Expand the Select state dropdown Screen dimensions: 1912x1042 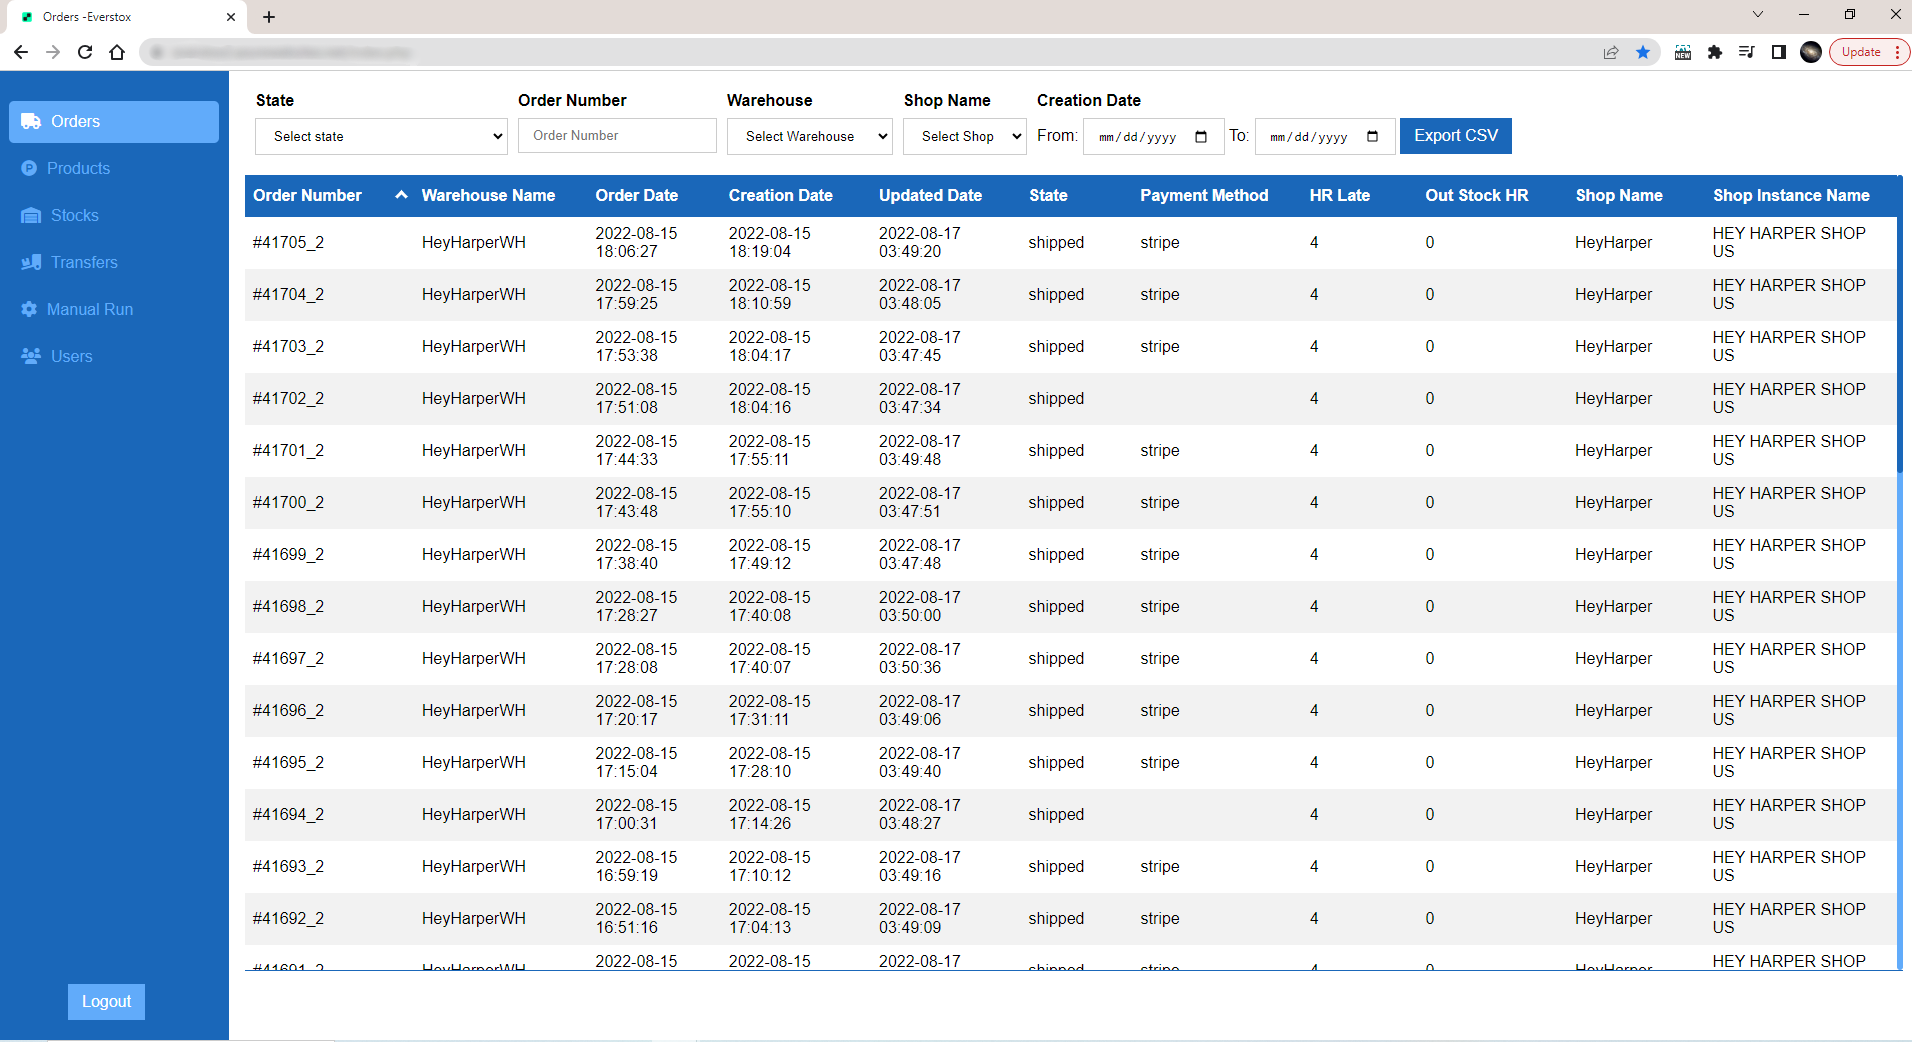click(382, 137)
